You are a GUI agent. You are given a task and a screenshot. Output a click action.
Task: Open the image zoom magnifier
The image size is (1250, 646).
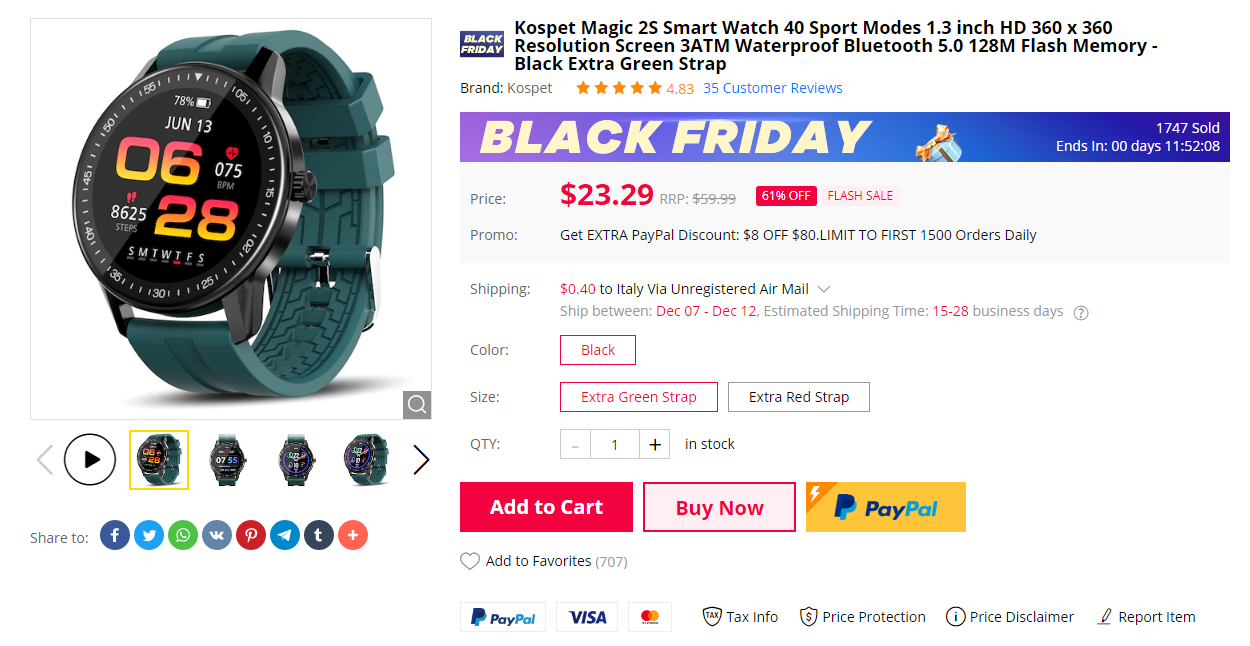coord(417,405)
